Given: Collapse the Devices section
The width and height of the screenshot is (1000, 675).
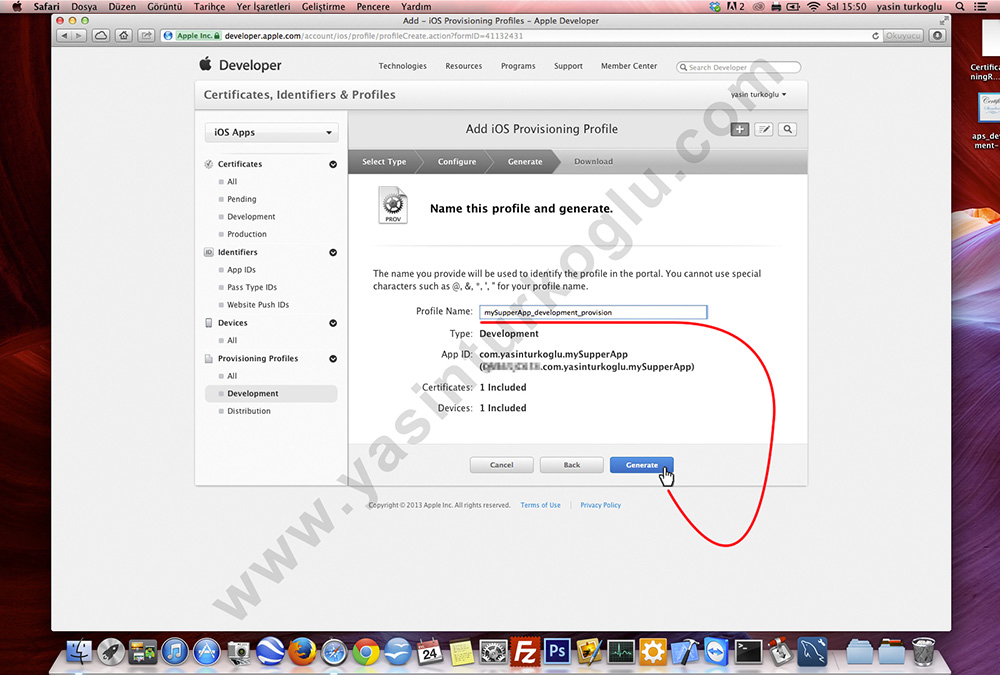Looking at the screenshot, I should click(333, 323).
